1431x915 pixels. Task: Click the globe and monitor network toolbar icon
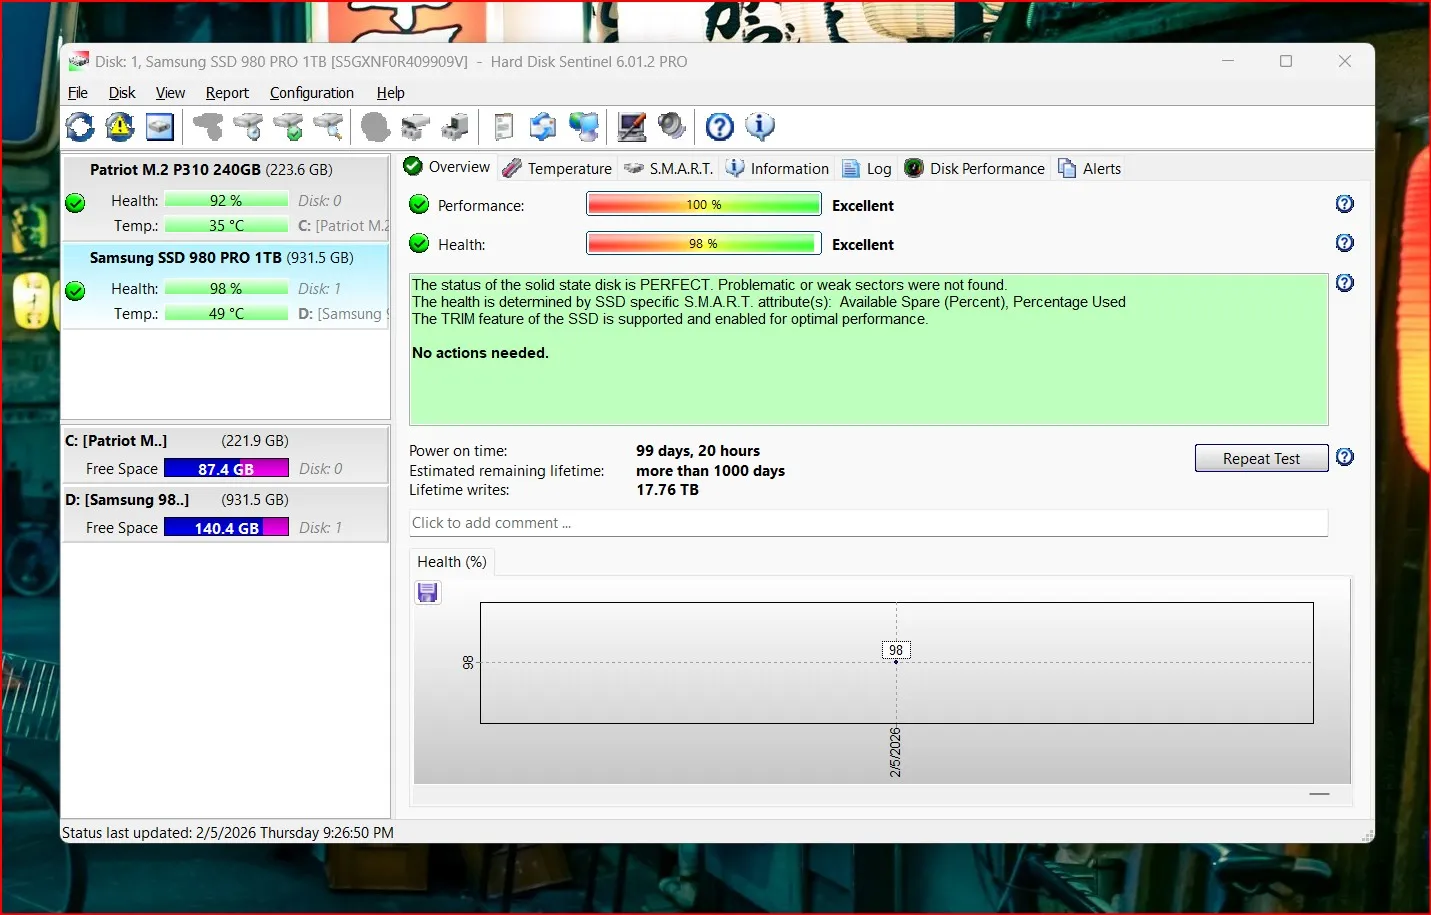point(584,127)
